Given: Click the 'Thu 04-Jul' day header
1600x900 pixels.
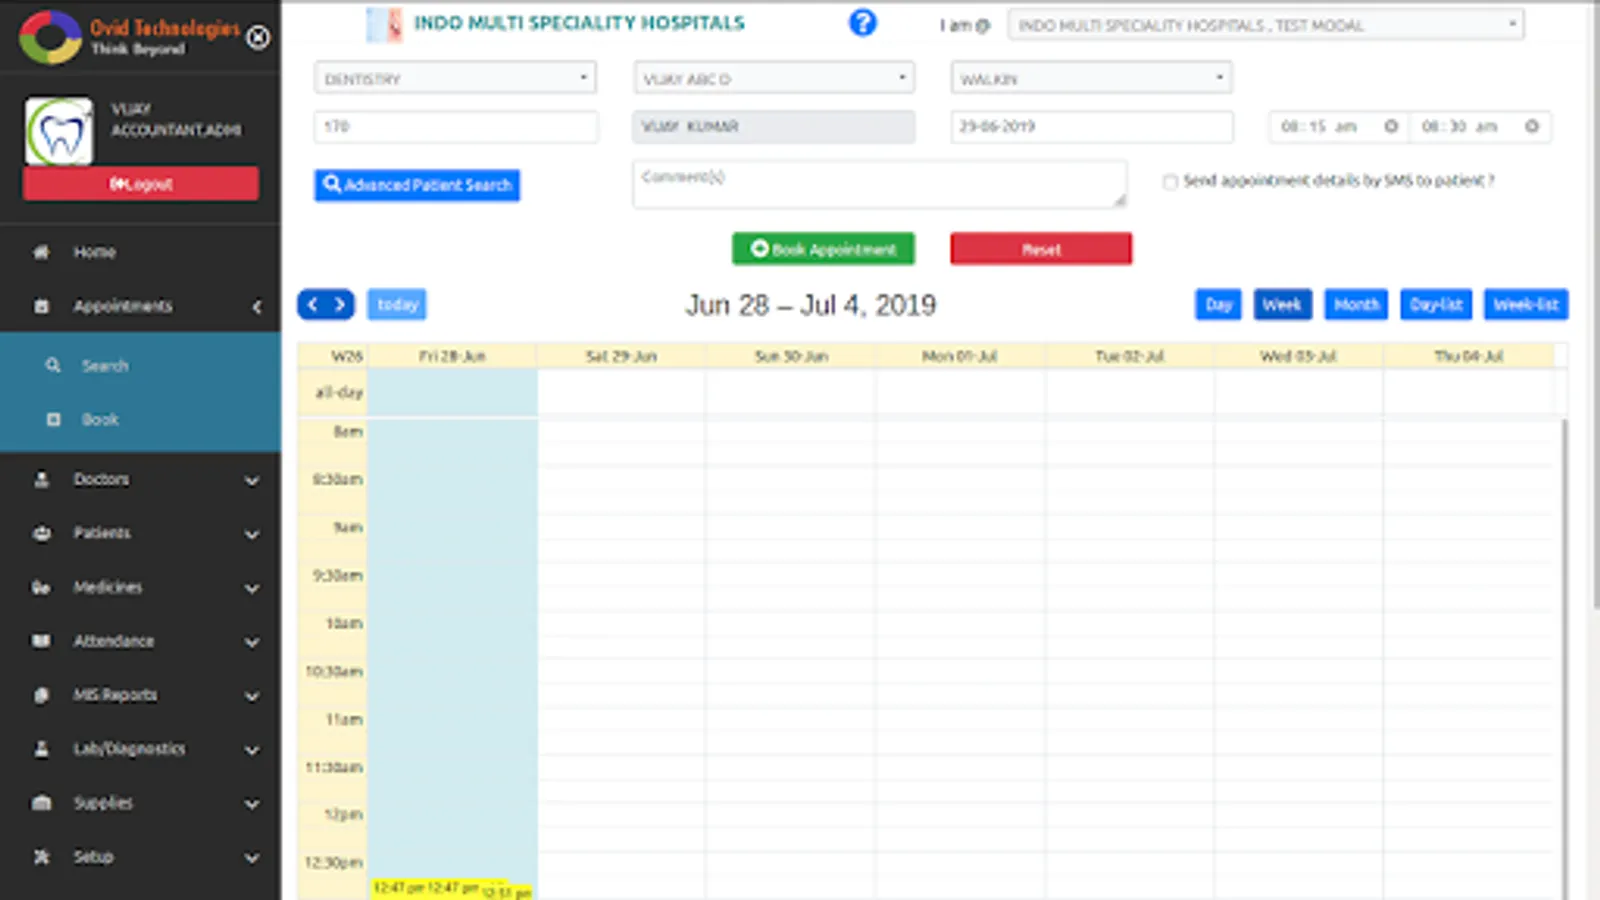Looking at the screenshot, I should 1468,357.
